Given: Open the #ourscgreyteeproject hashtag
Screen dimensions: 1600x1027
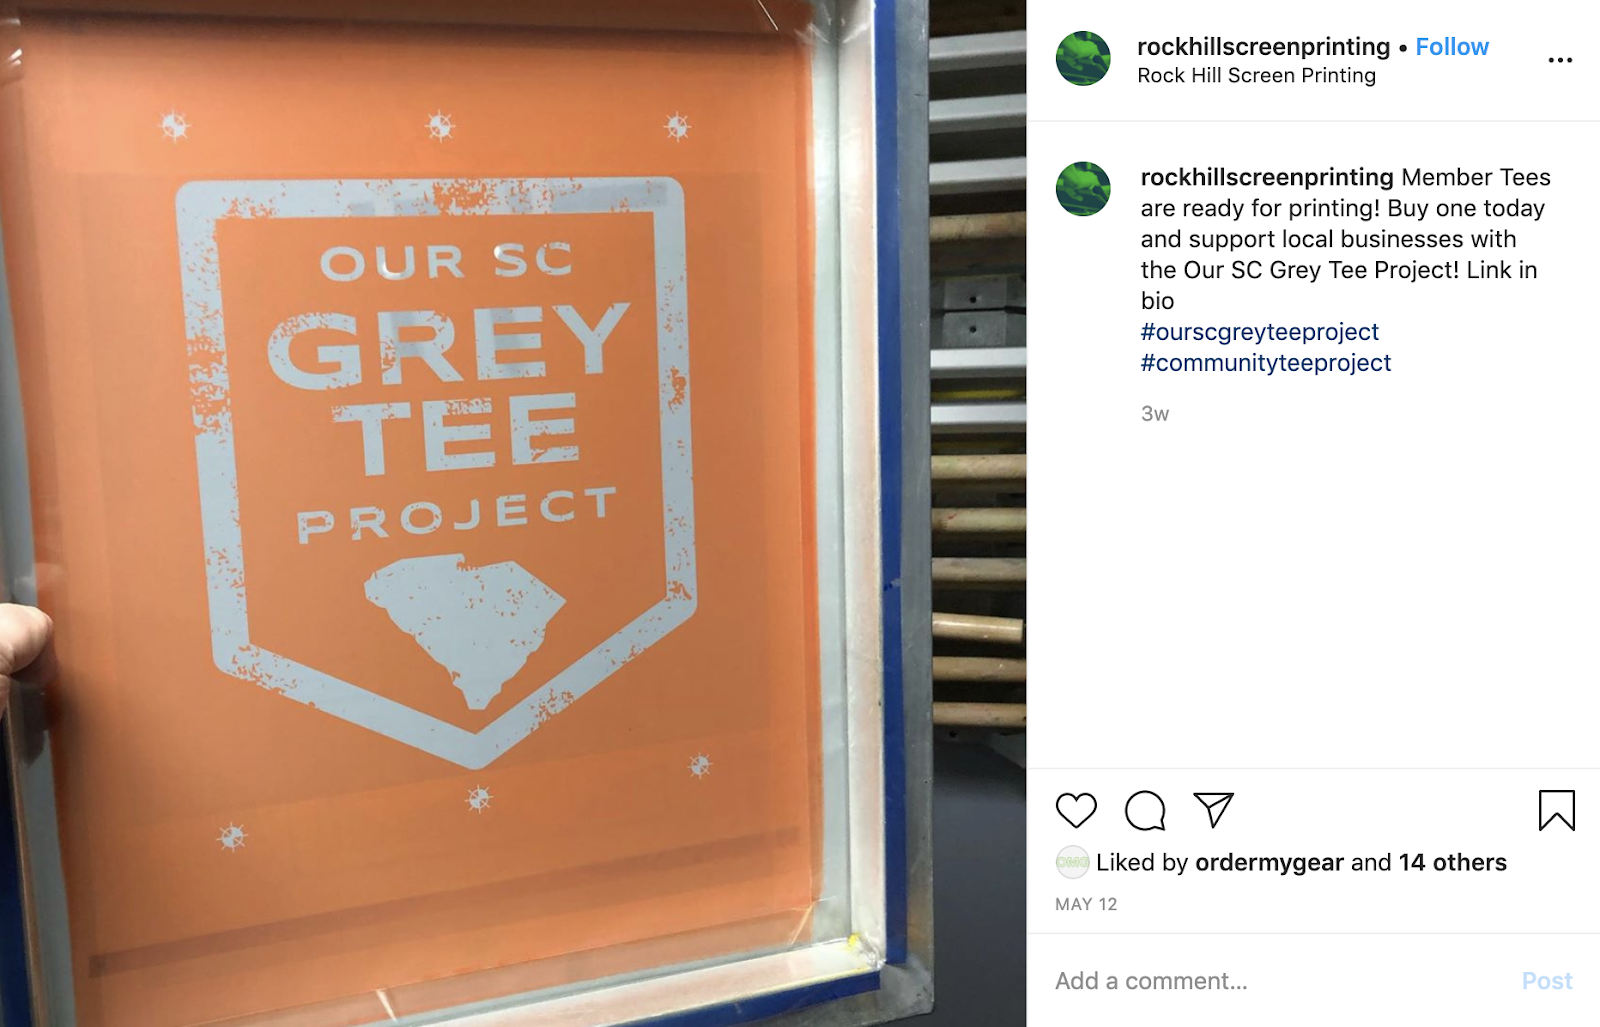Looking at the screenshot, I should pos(1259,332).
